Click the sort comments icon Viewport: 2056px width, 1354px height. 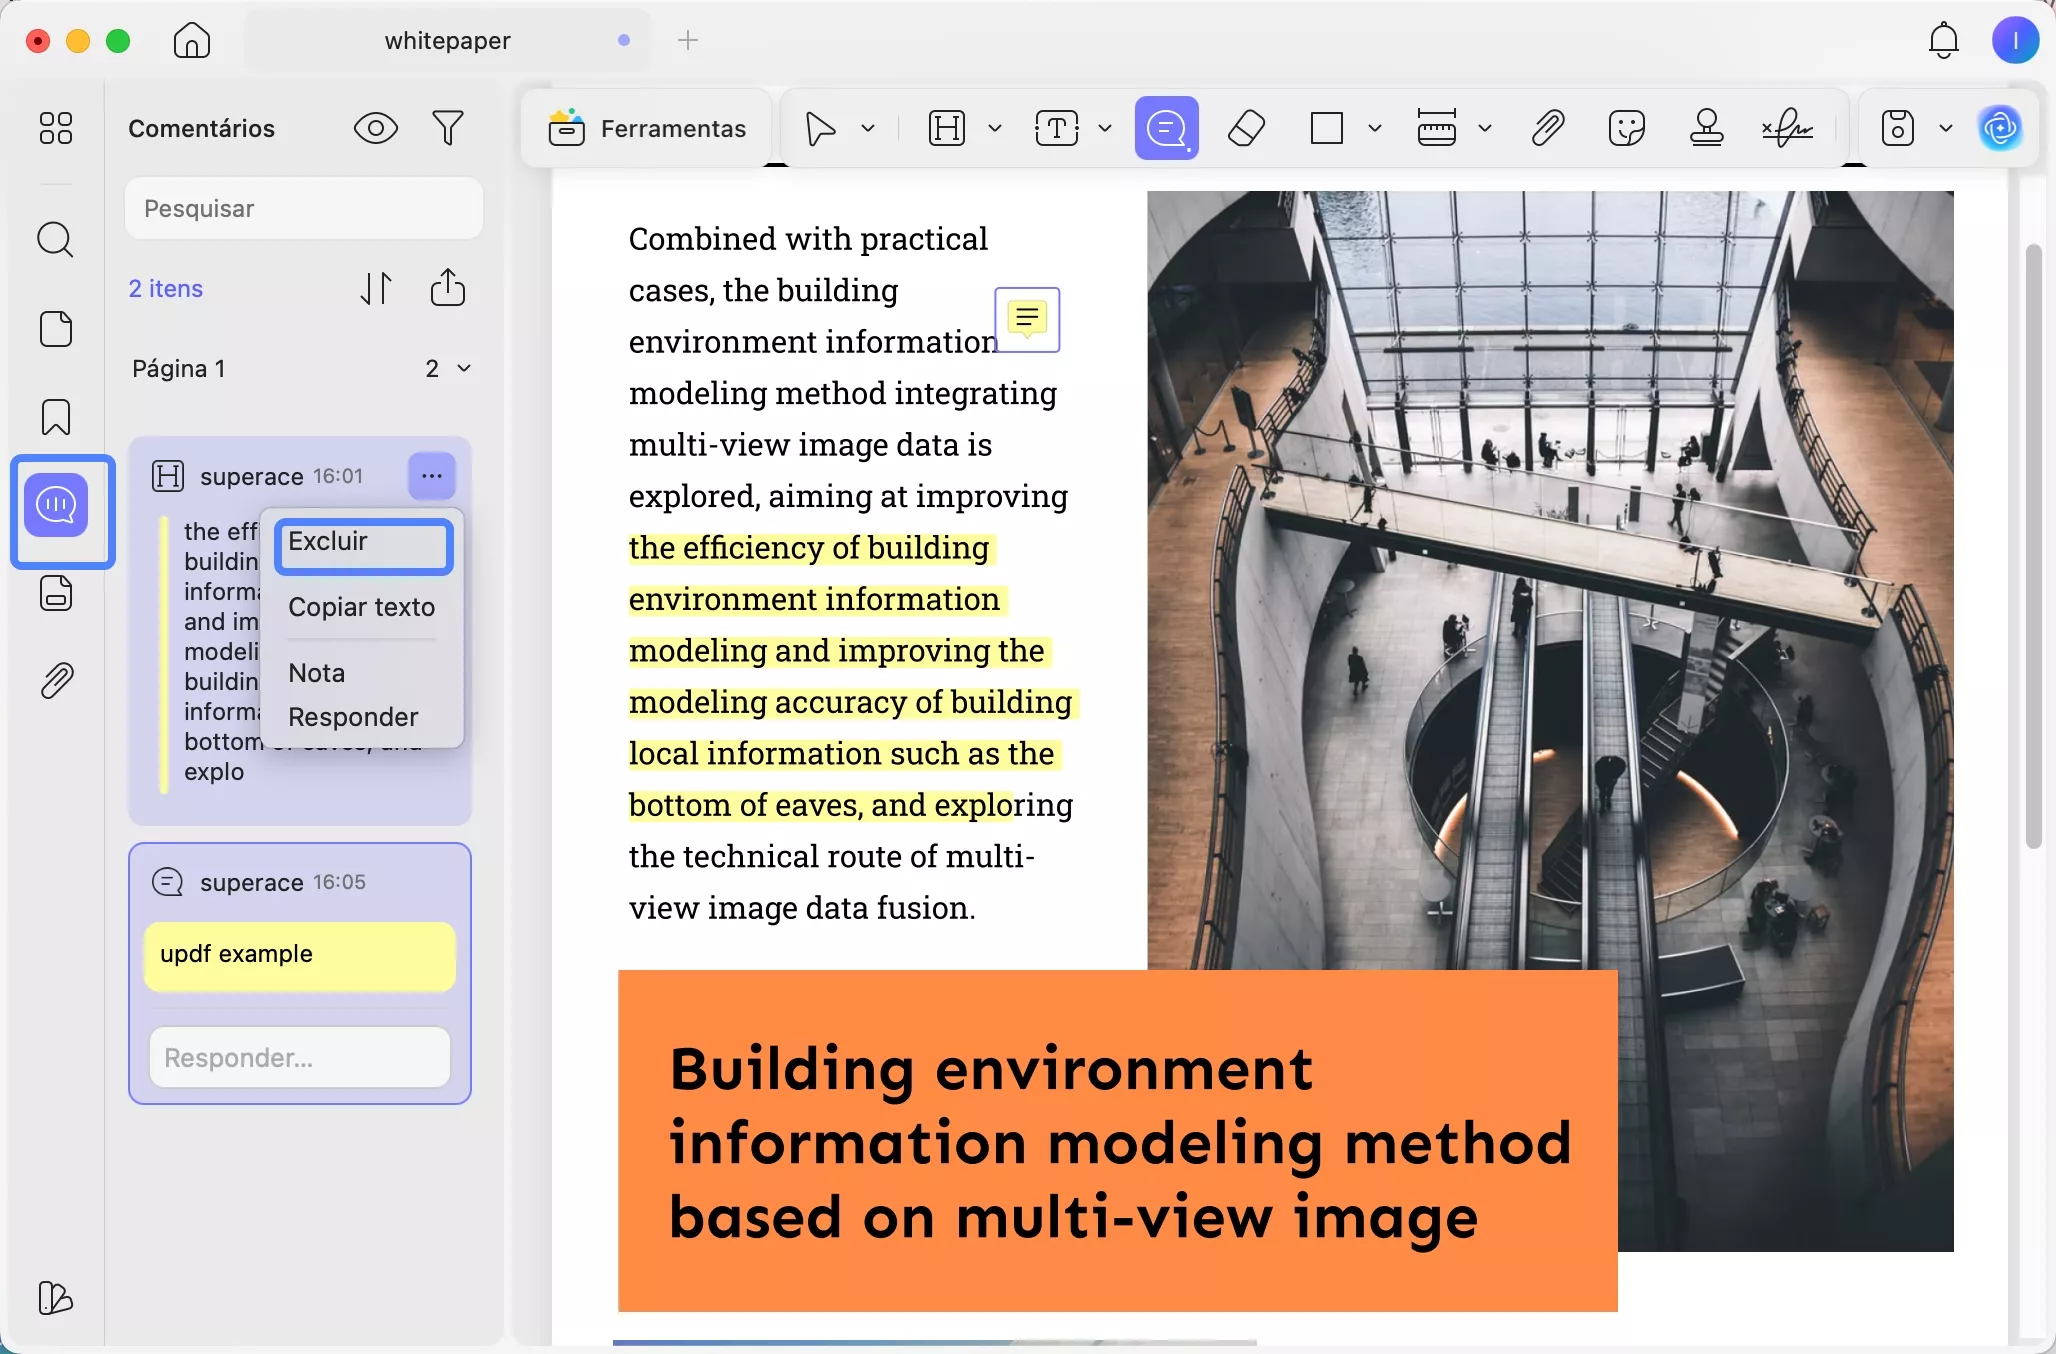376,288
